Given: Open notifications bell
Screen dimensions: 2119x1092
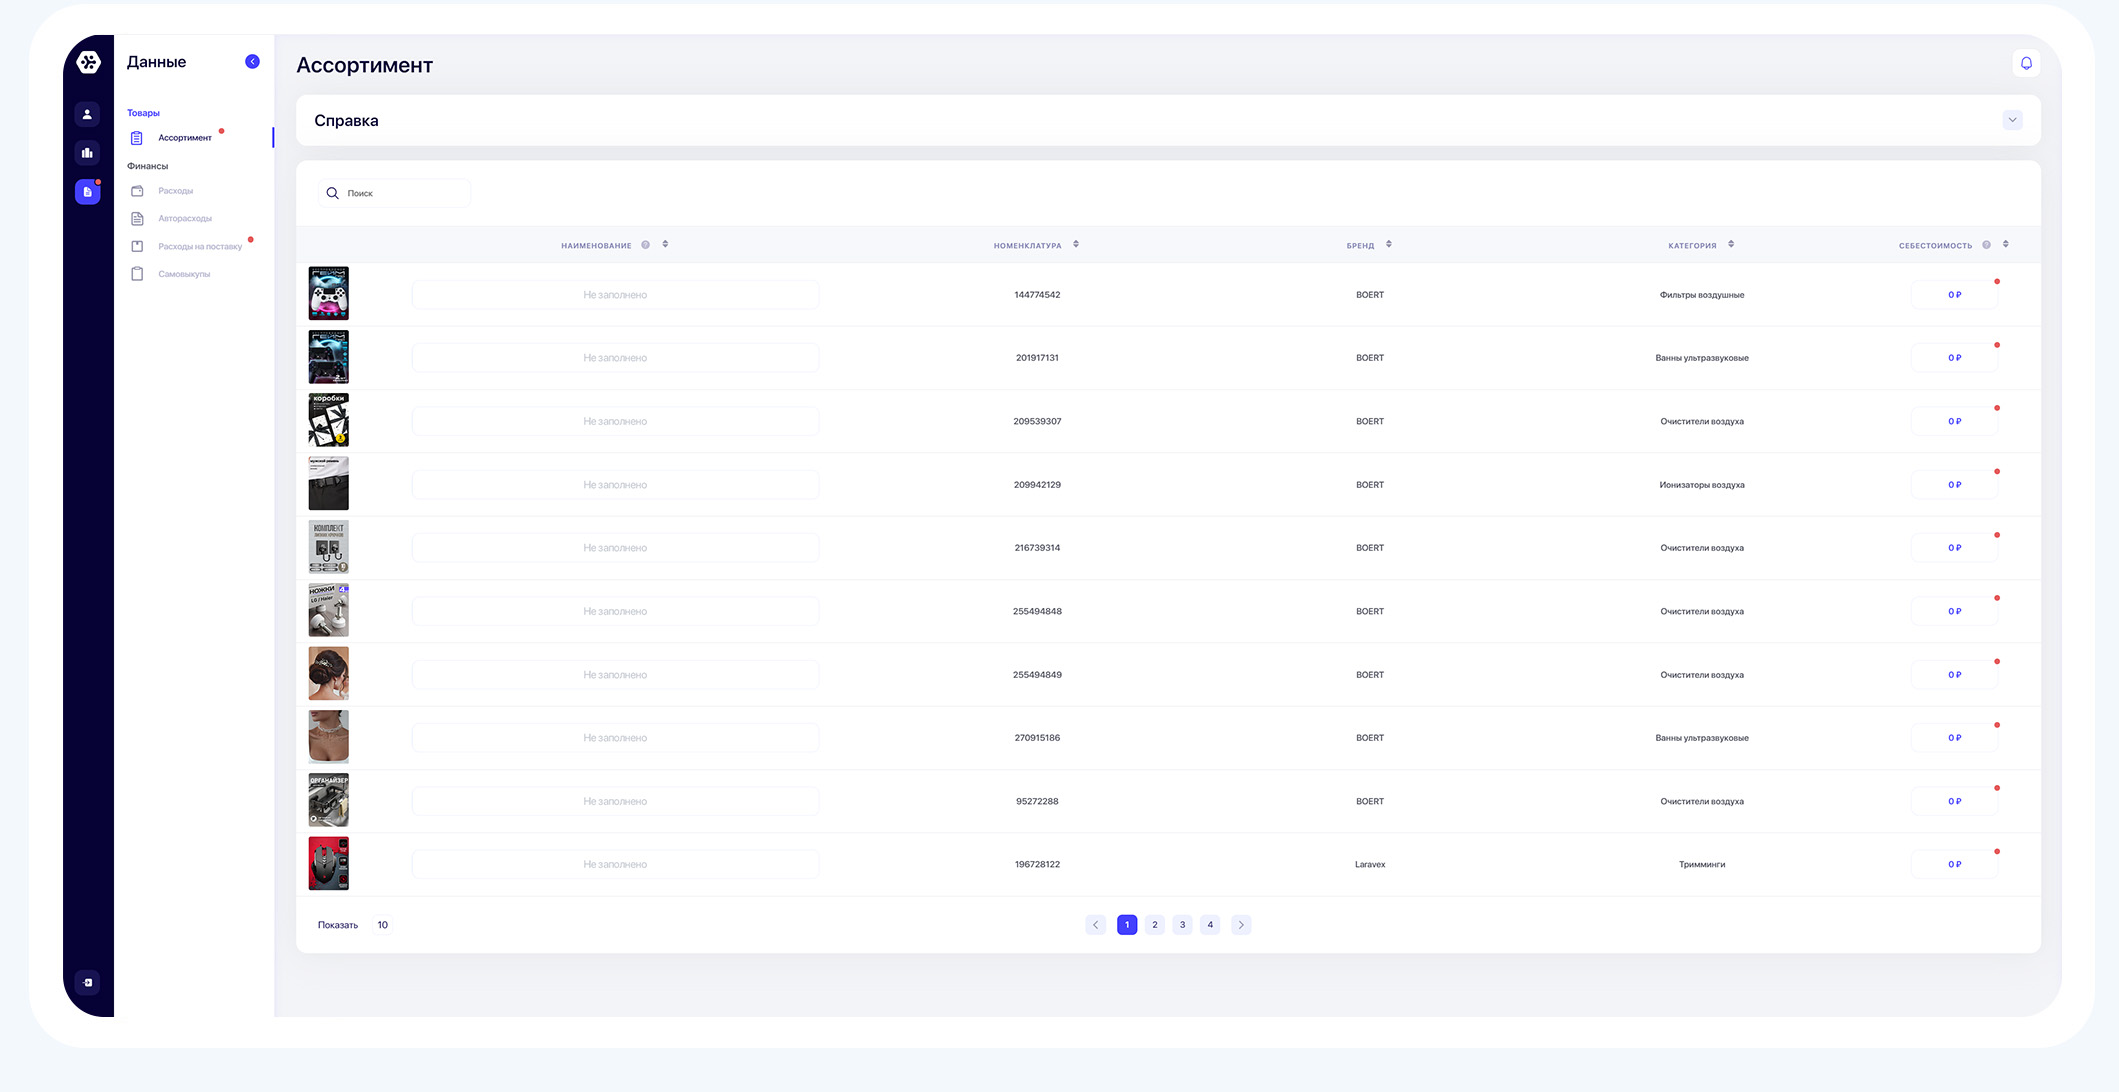Looking at the screenshot, I should pos(2026,63).
